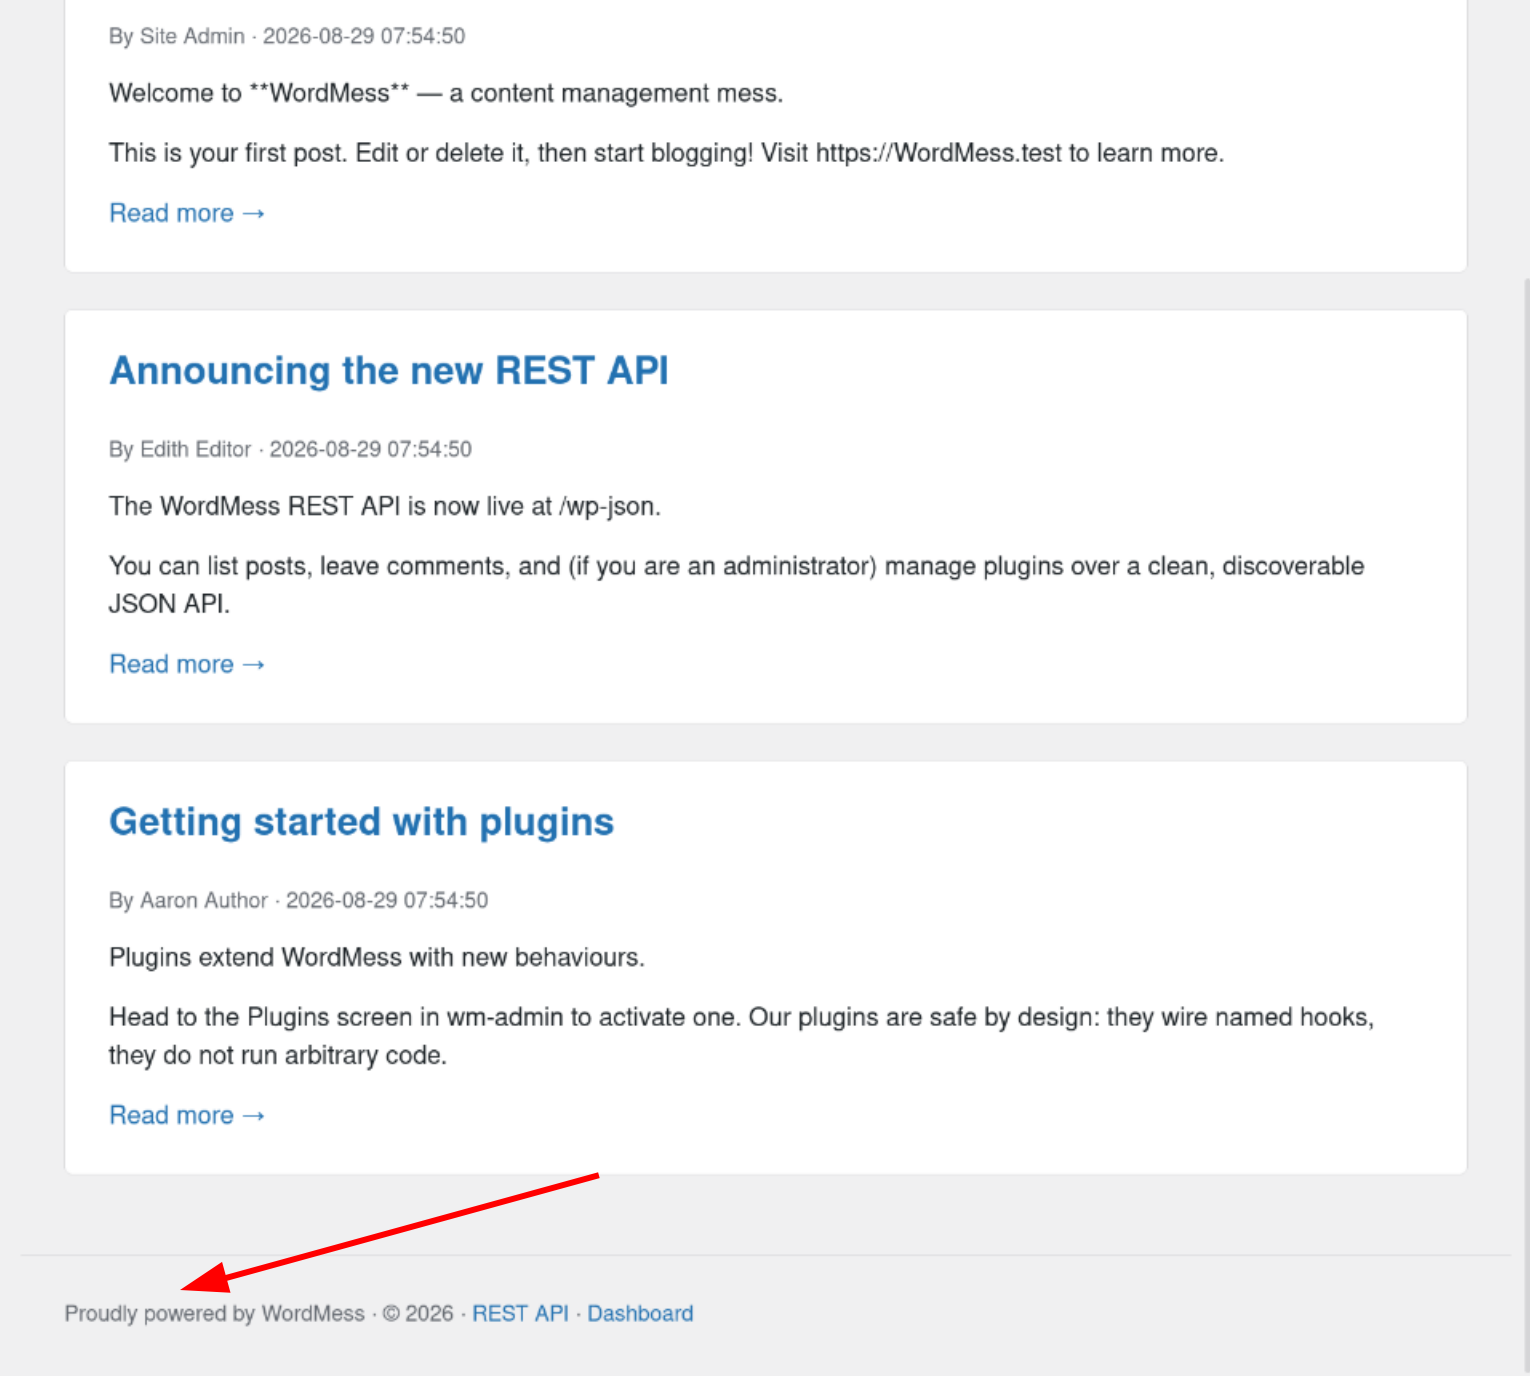Image resolution: width=1530 pixels, height=1376 pixels.
Task: Select Read more under the plugins post
Action: coord(187,1115)
